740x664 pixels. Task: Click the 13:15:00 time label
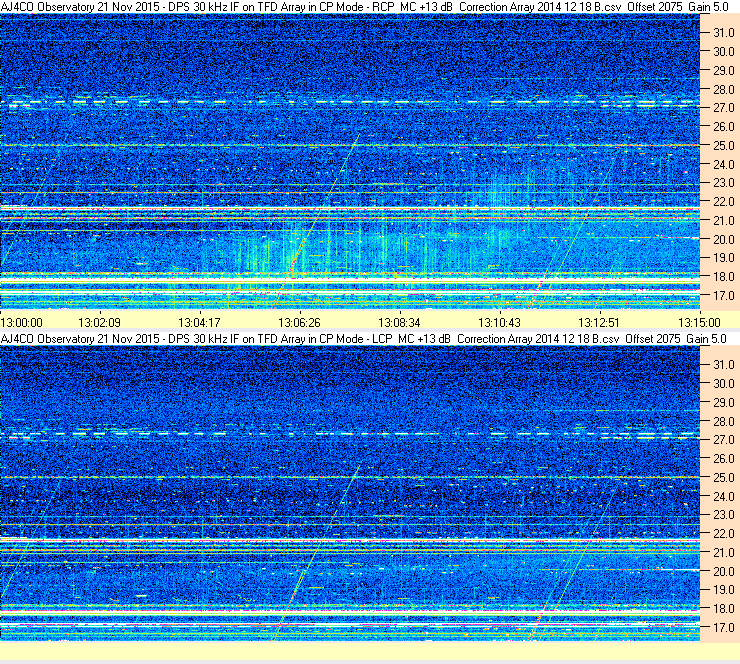pyautogui.click(x=699, y=323)
